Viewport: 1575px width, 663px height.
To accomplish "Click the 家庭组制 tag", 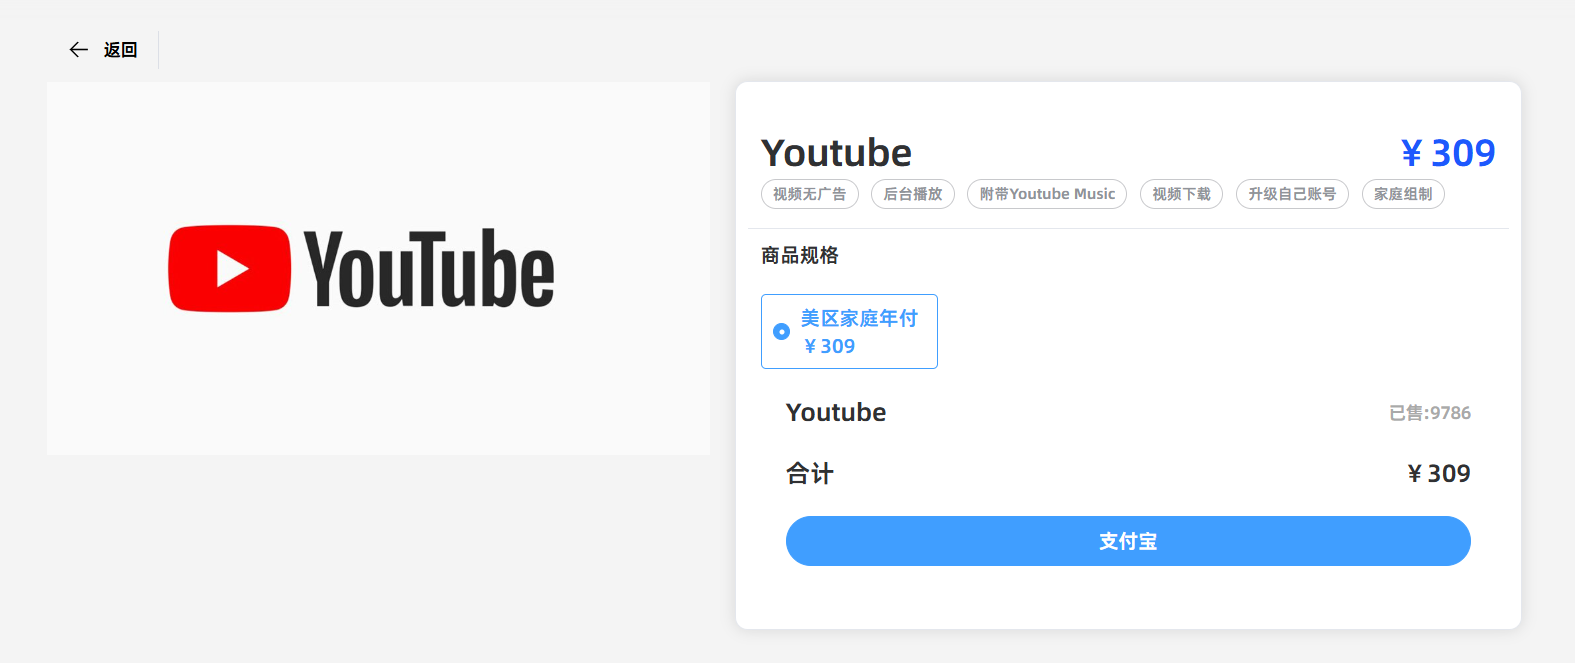I will point(1403,194).
